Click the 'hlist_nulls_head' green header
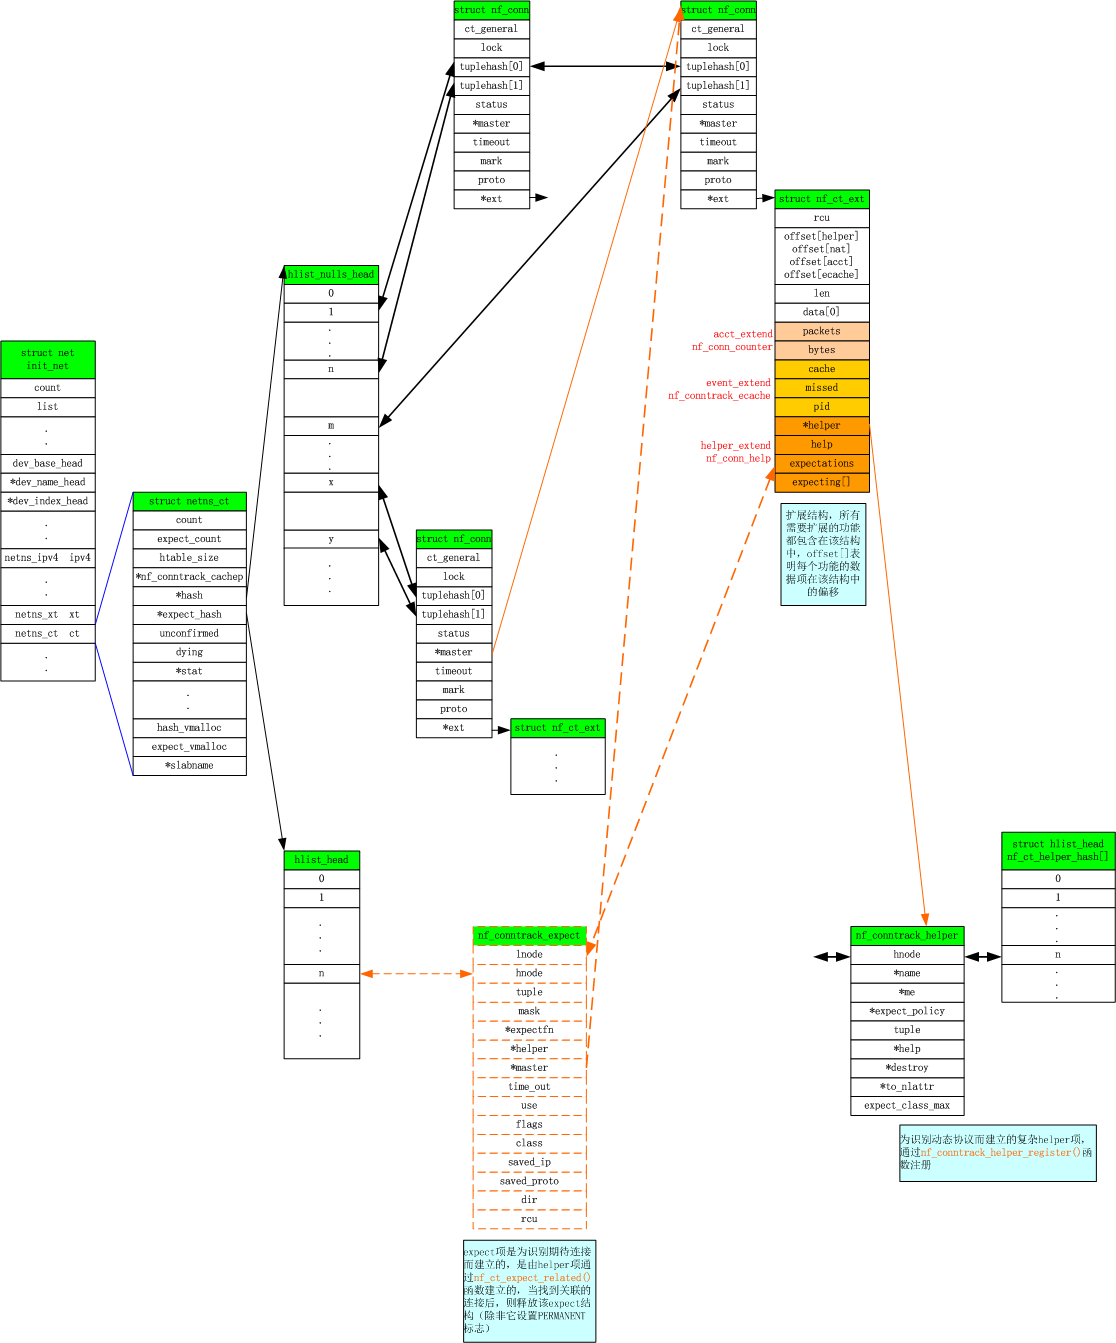 click(331, 275)
